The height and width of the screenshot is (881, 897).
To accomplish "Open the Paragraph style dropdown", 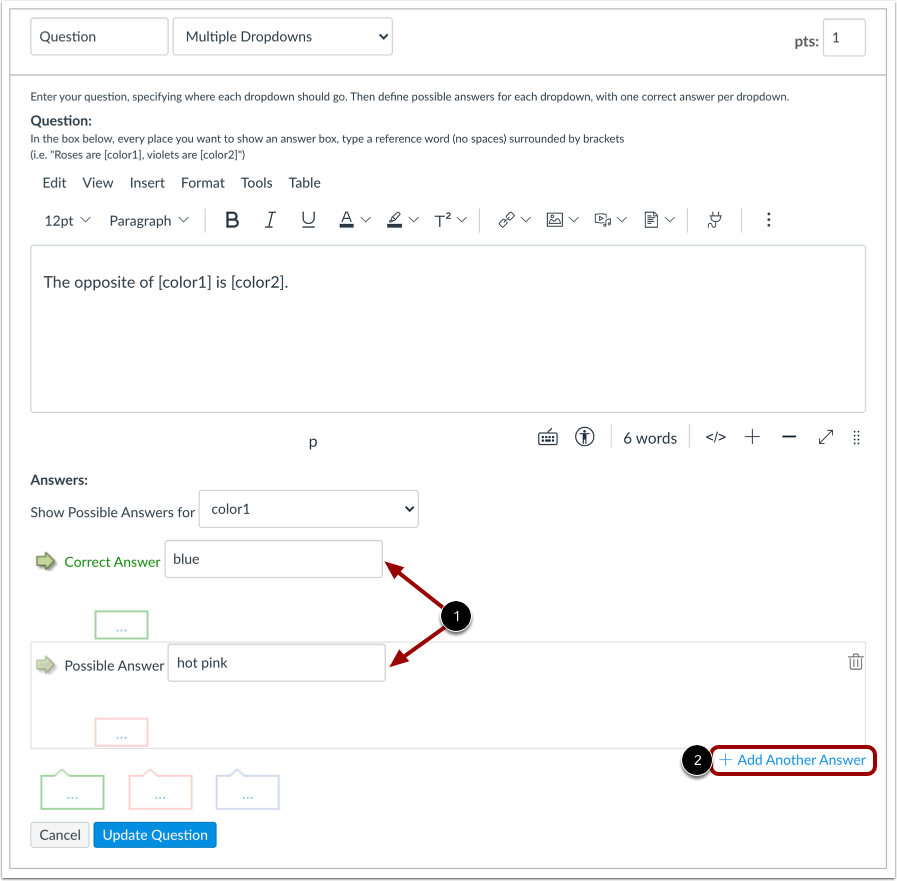I will tap(148, 220).
